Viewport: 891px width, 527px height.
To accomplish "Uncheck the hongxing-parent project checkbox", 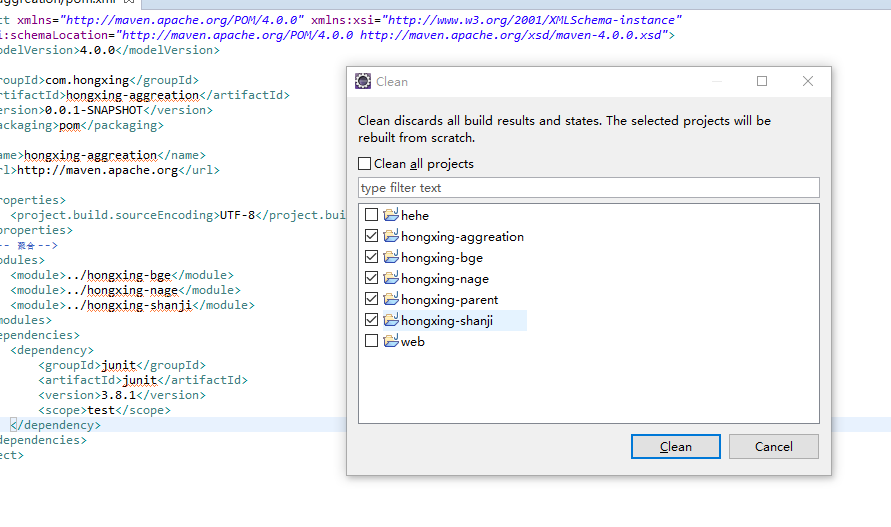I will coord(371,299).
